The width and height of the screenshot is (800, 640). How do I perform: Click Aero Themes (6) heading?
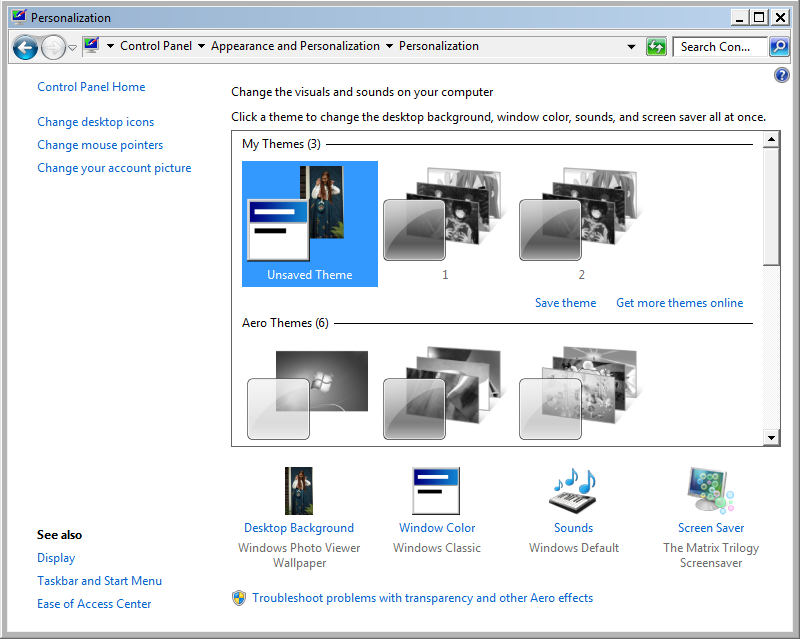(285, 323)
